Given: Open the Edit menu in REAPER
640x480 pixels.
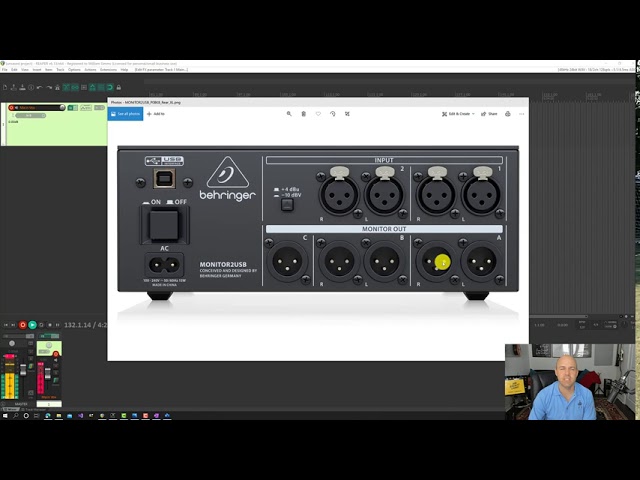Looking at the screenshot, I should (14, 70).
